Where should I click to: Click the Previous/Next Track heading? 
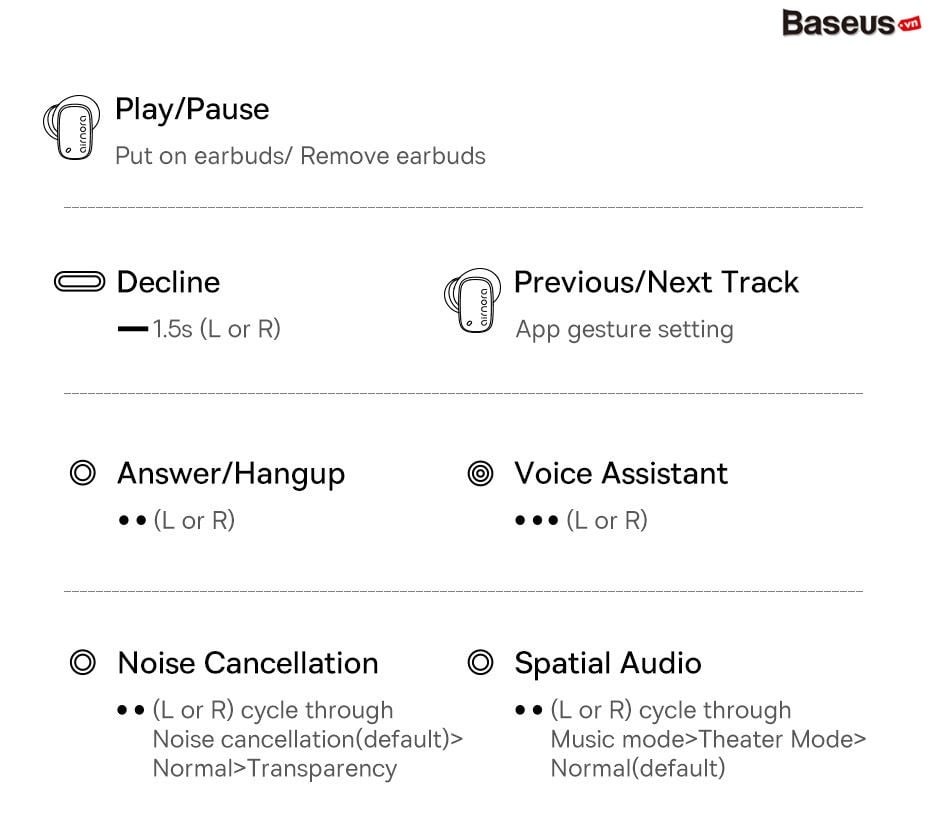pyautogui.click(x=656, y=282)
